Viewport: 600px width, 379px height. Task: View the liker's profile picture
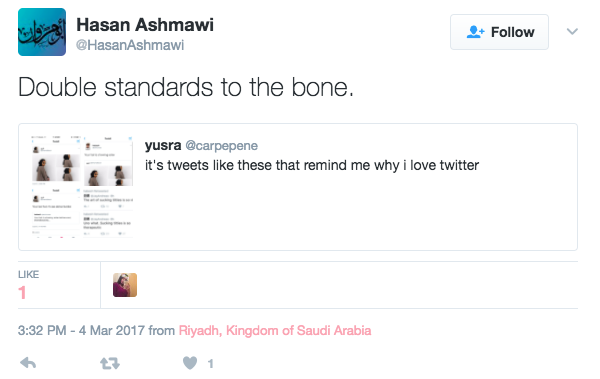pyautogui.click(x=125, y=285)
